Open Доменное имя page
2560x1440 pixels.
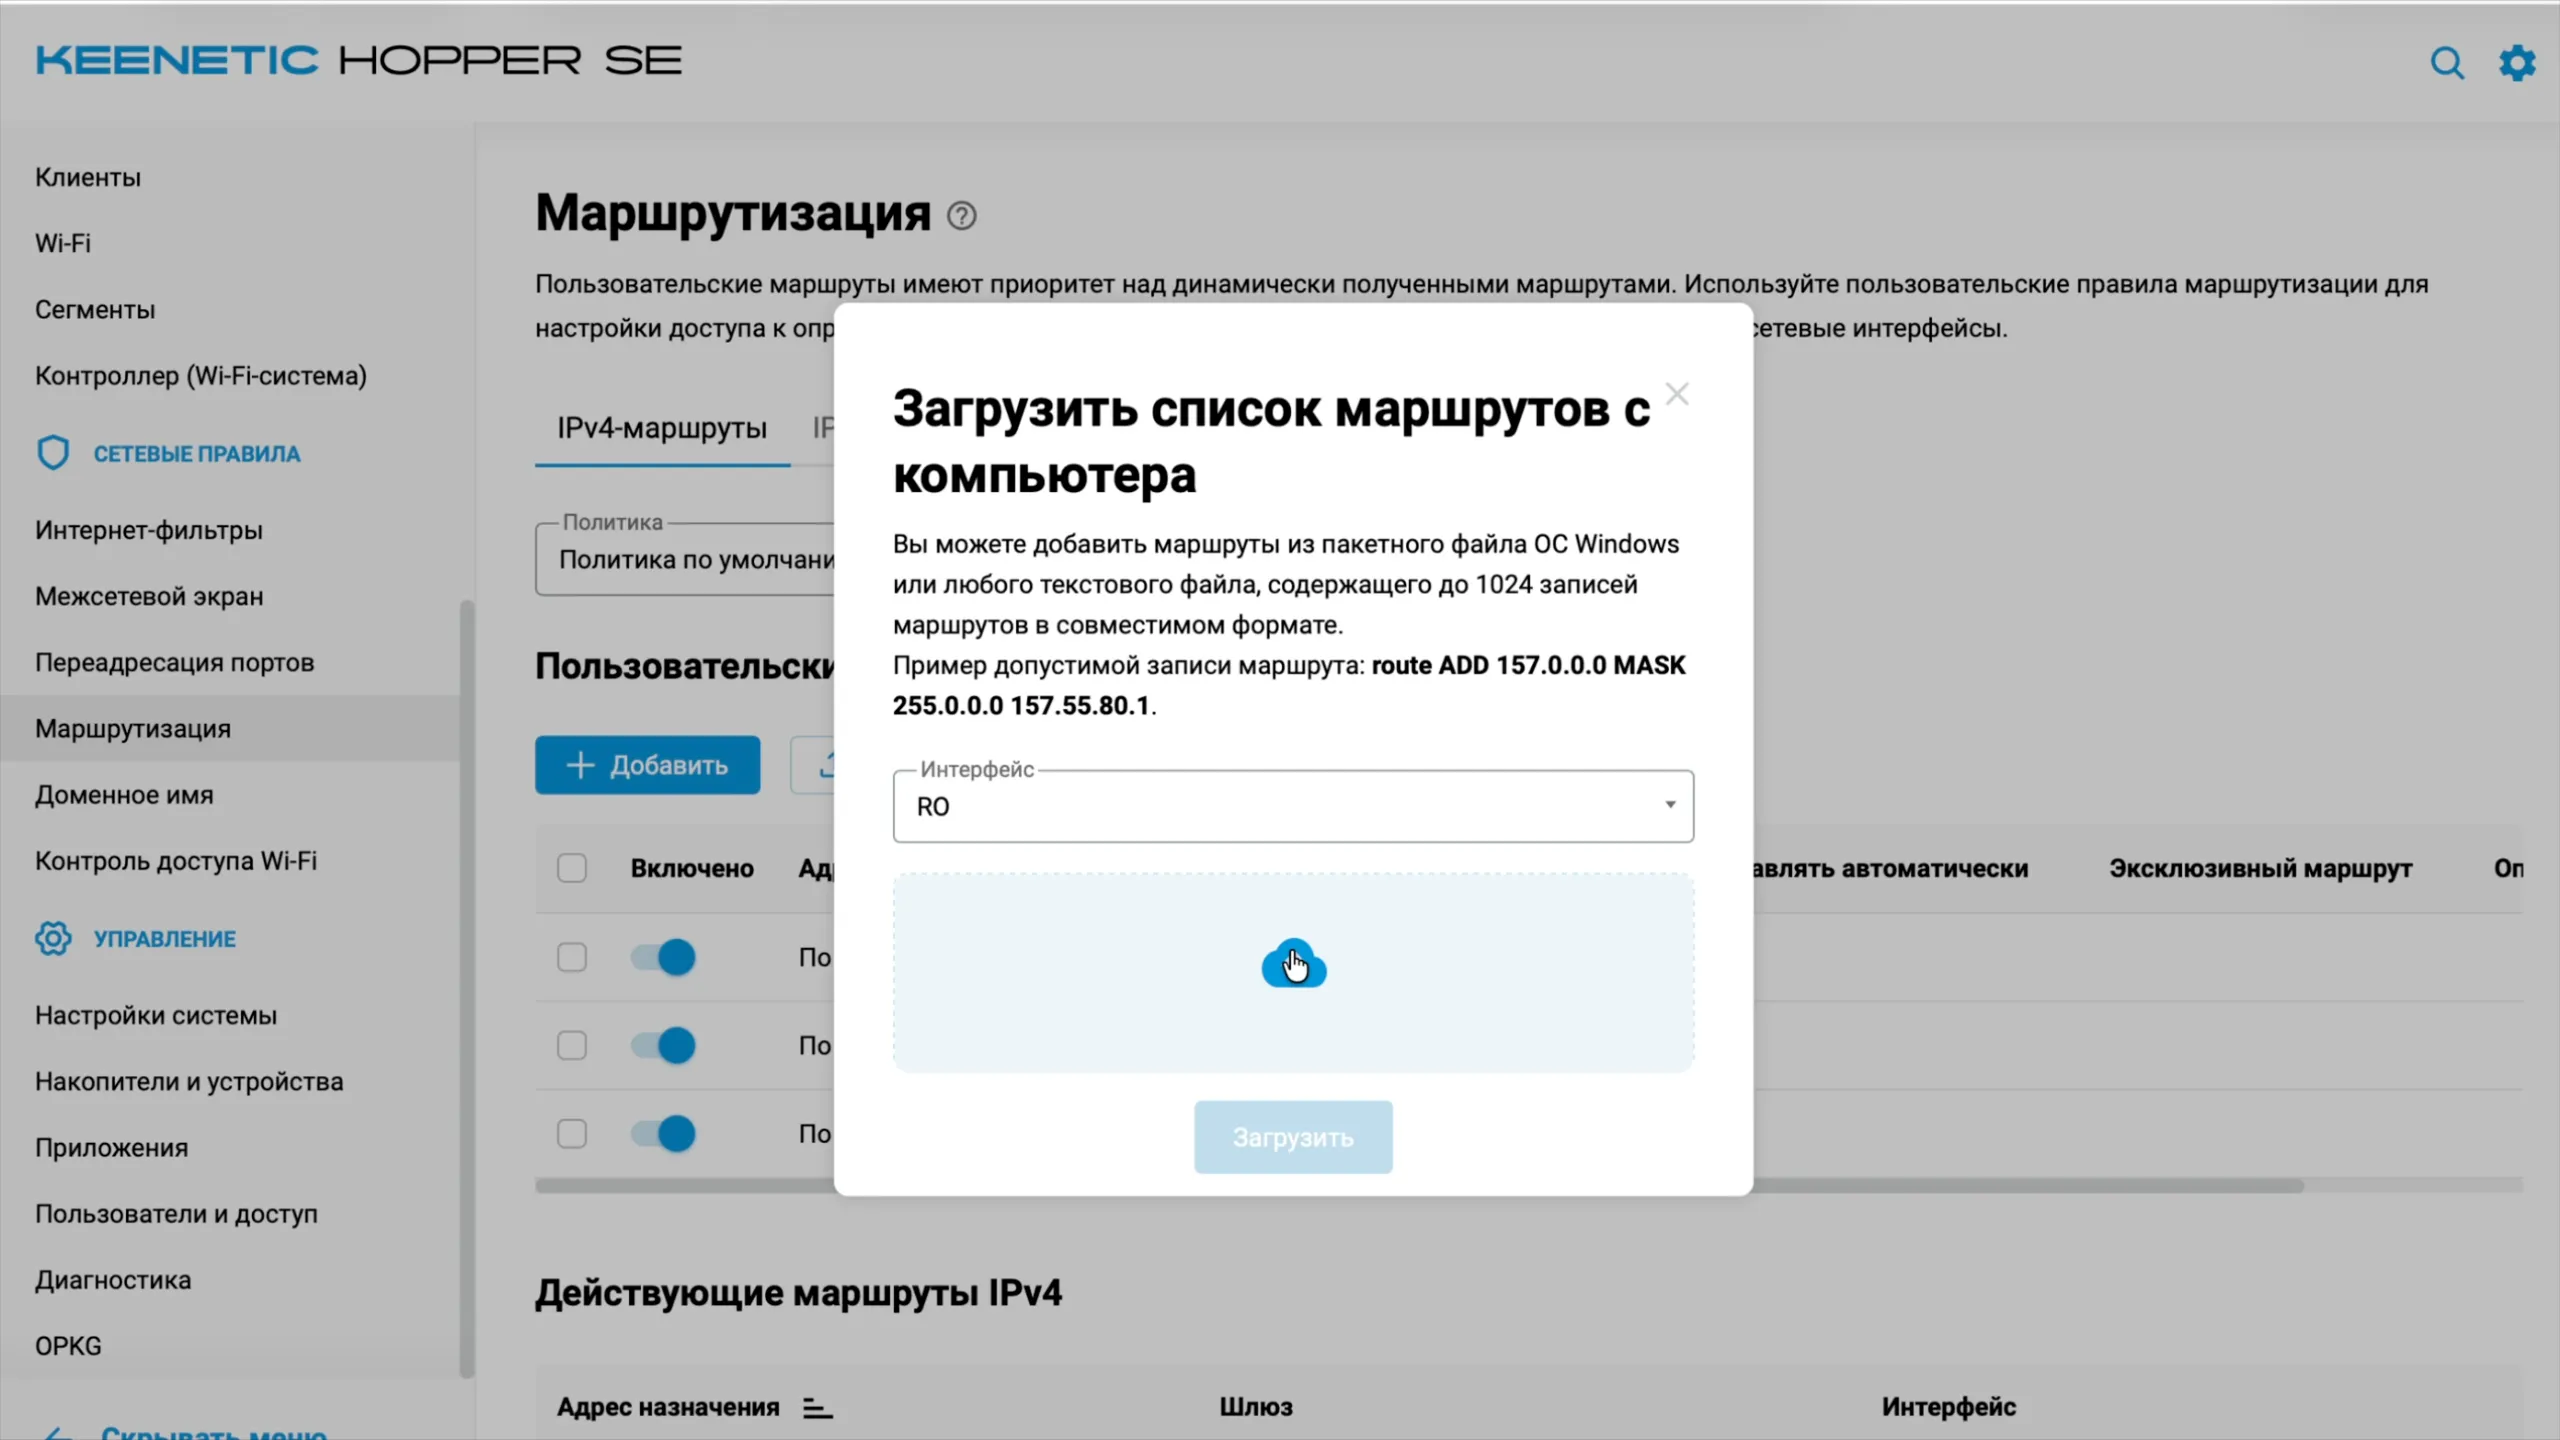pyautogui.click(x=124, y=795)
